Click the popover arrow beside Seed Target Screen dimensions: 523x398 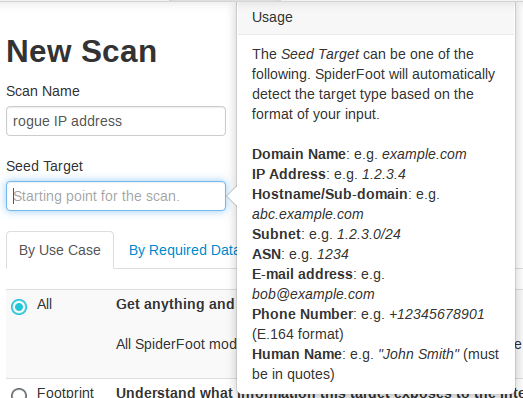232,196
